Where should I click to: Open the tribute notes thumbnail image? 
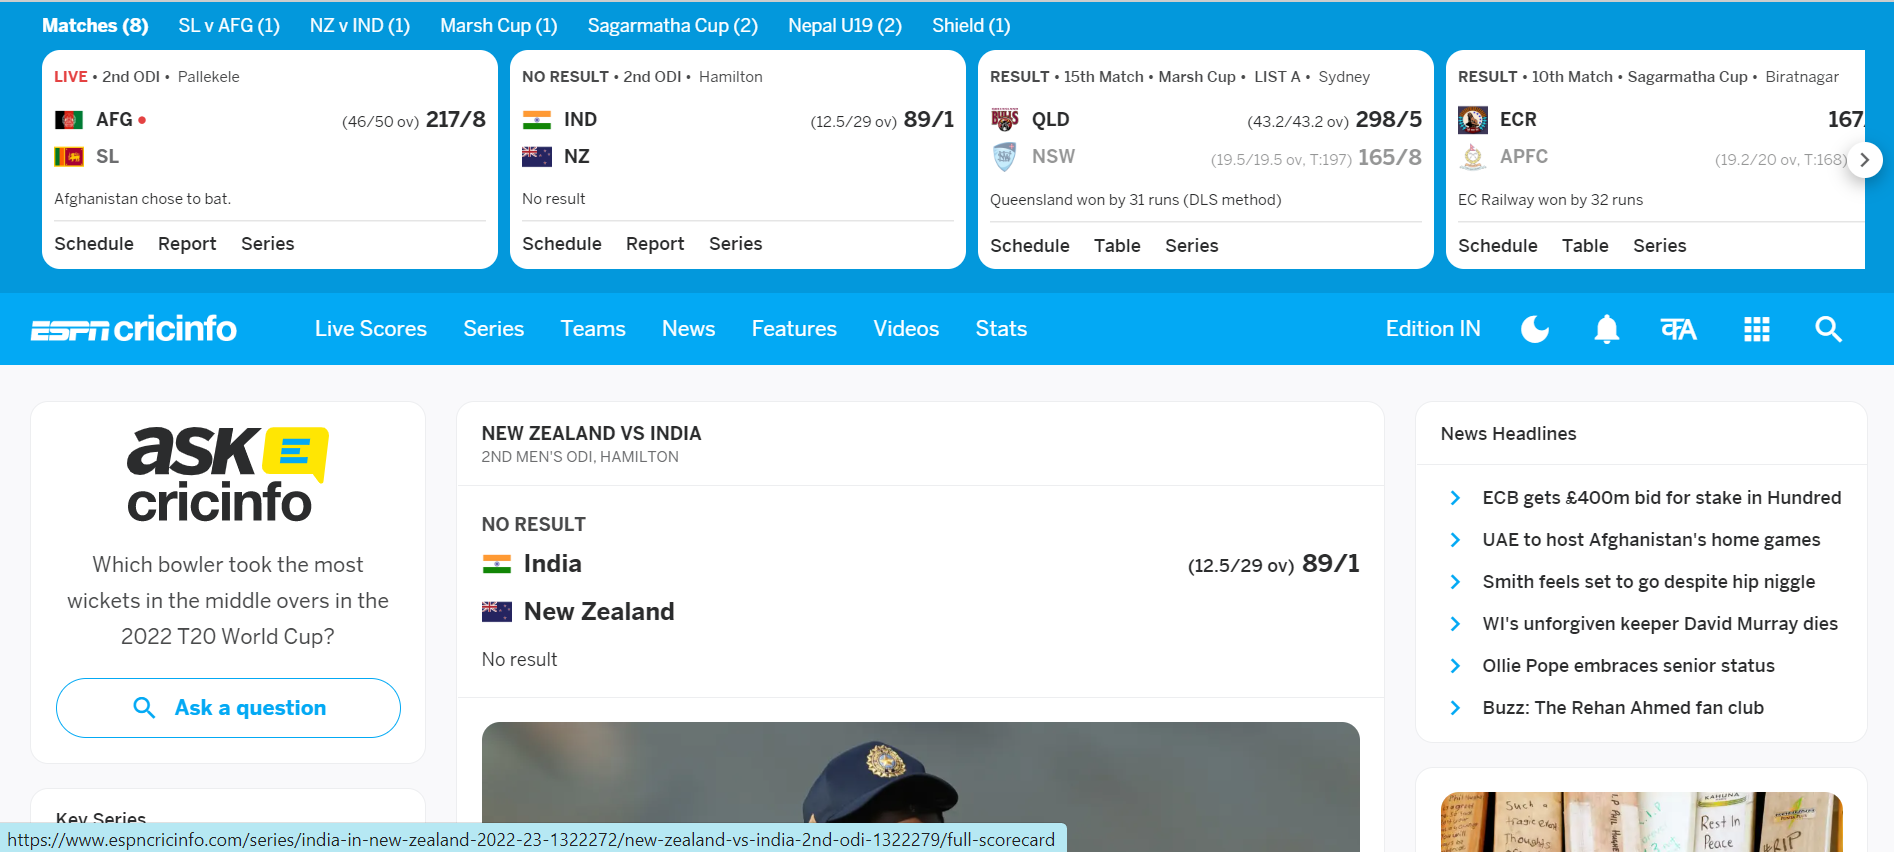1641,822
